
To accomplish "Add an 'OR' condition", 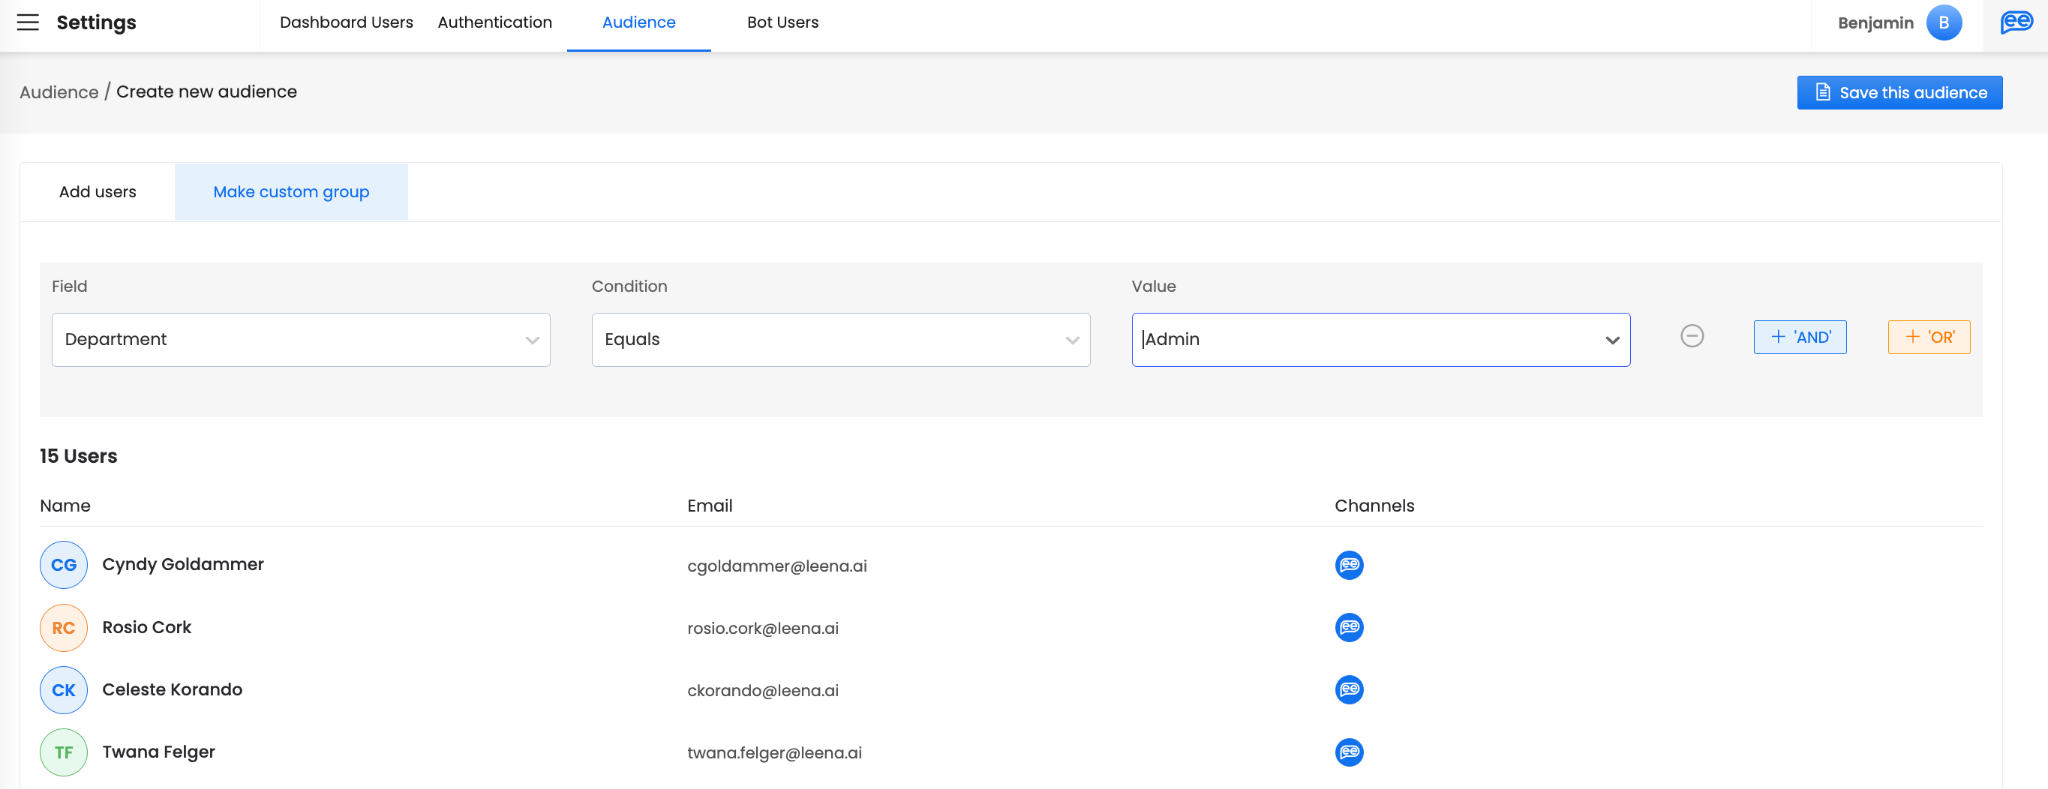I will coord(1929,337).
